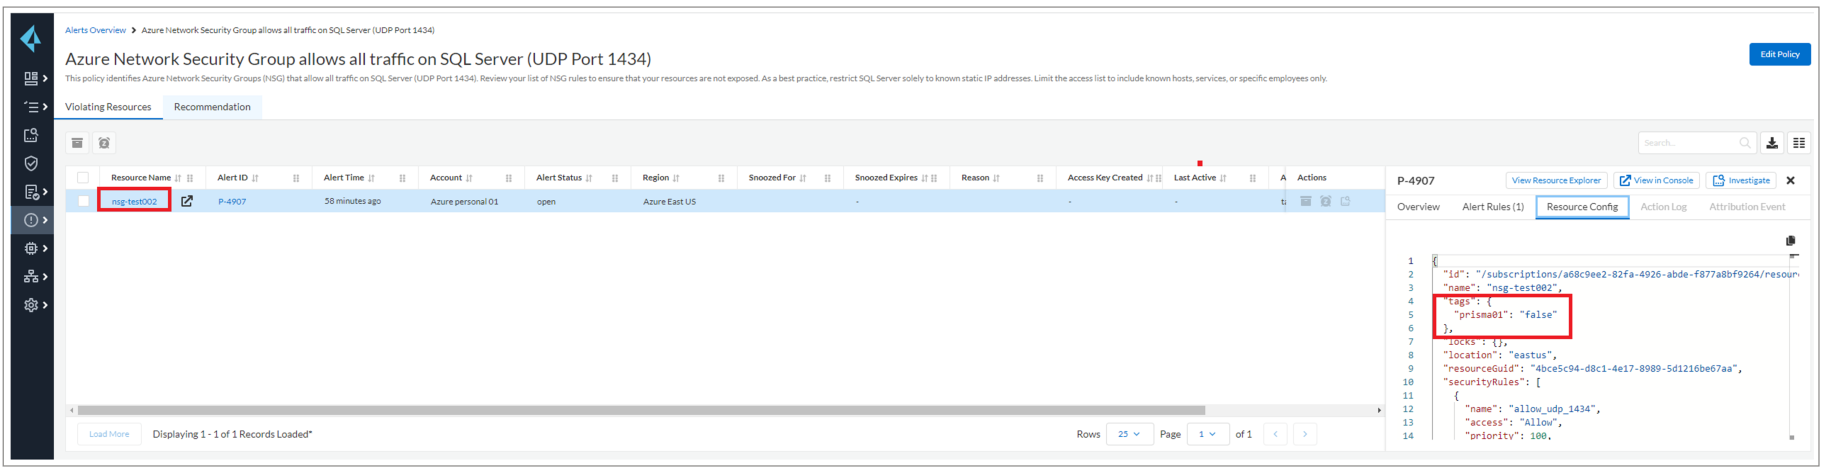
Task: Switch to Recommendation tab
Action: point(212,107)
